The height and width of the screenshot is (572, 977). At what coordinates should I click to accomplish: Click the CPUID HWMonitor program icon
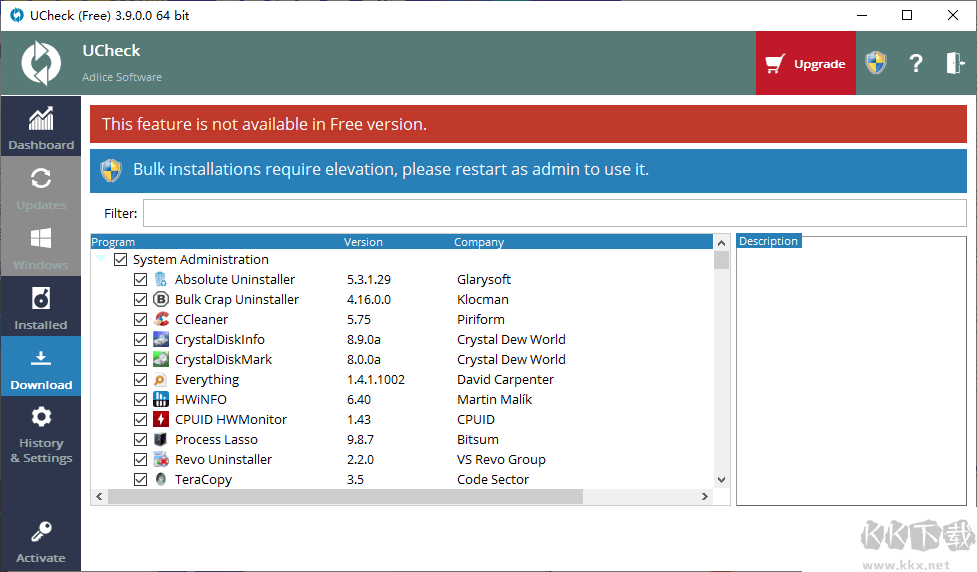pos(161,419)
